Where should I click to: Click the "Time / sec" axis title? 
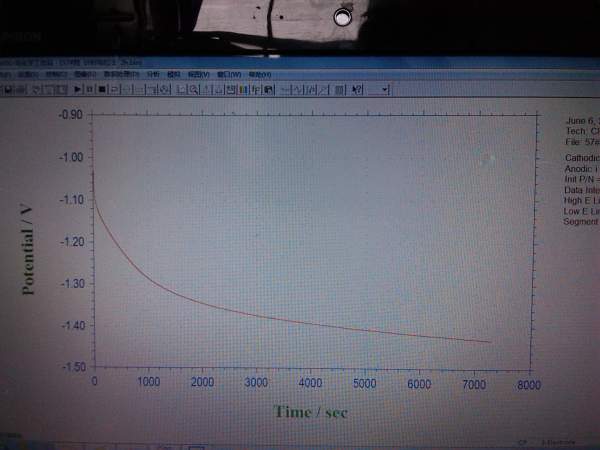(x=310, y=412)
